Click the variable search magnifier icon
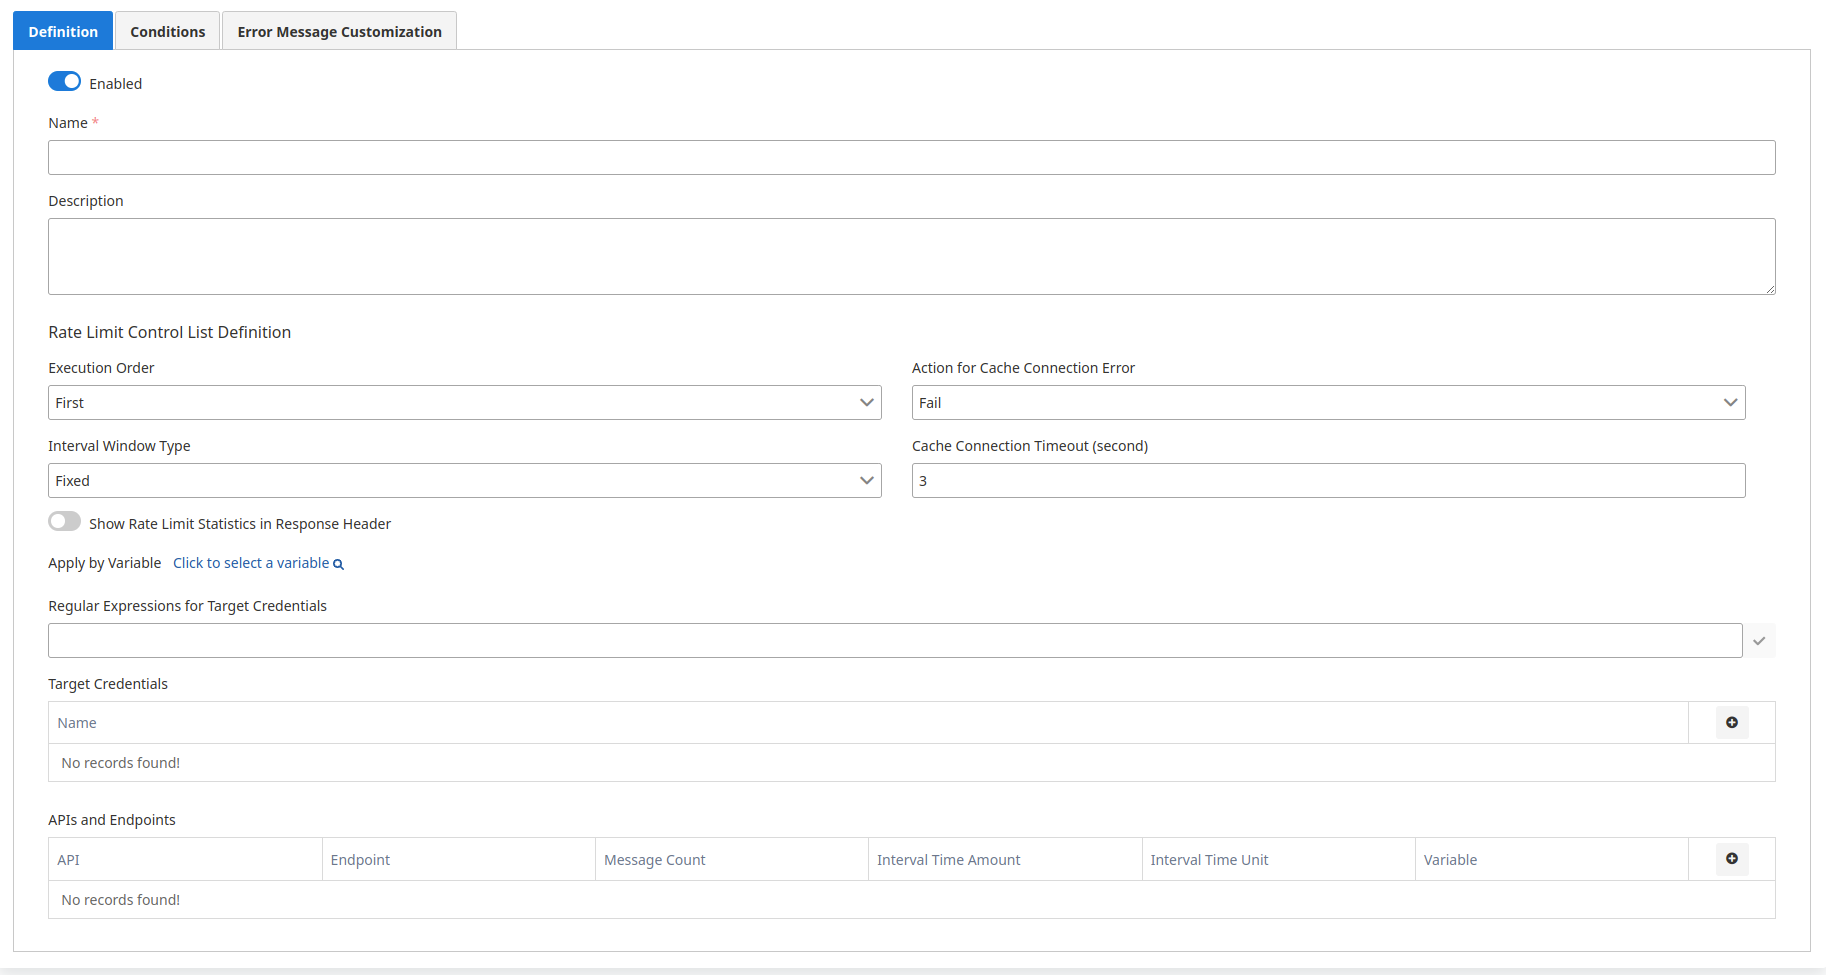 [338, 564]
